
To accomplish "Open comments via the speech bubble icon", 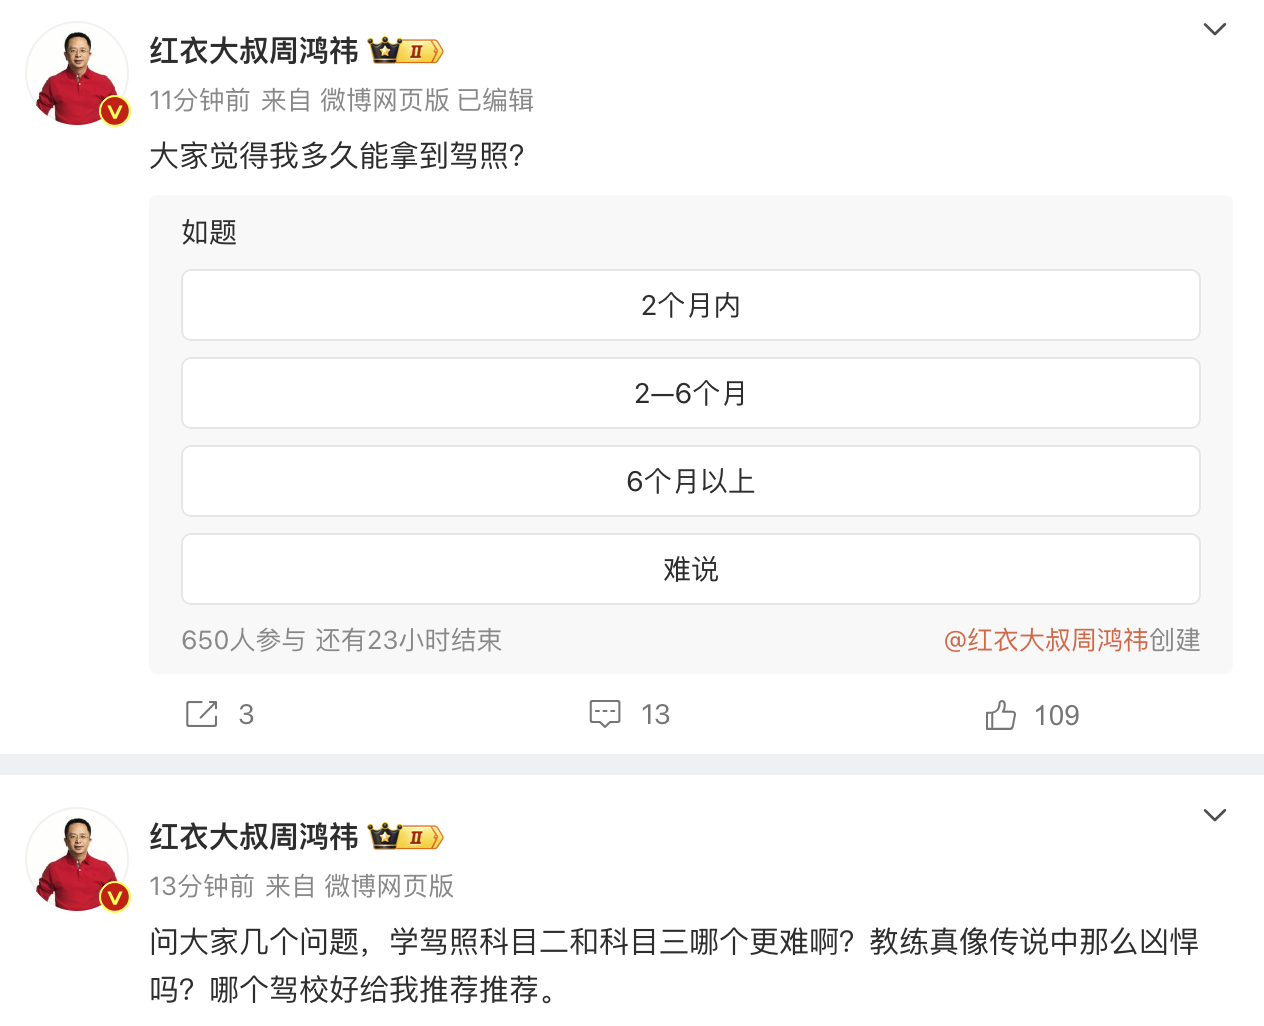I will coord(605,714).
